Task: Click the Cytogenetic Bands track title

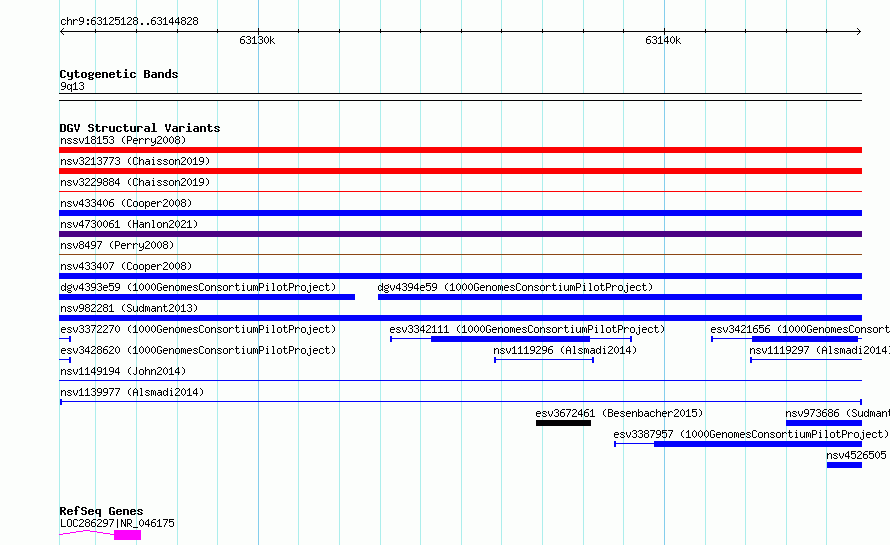Action: tap(119, 74)
